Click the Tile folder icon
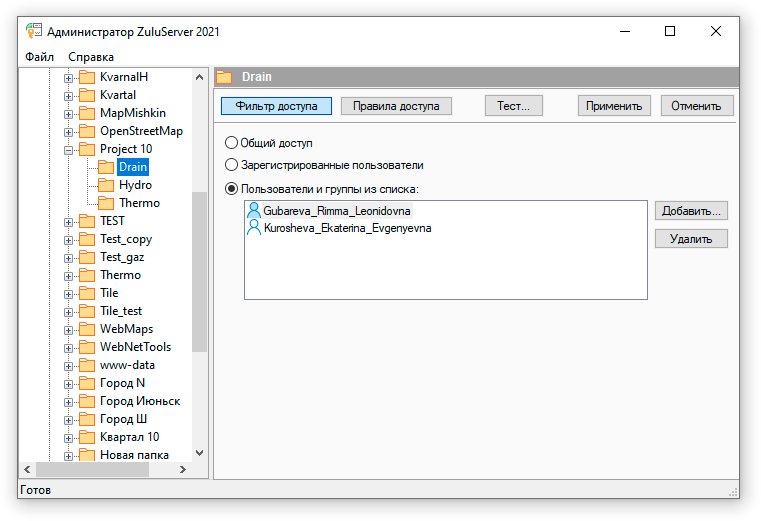 coord(87,293)
